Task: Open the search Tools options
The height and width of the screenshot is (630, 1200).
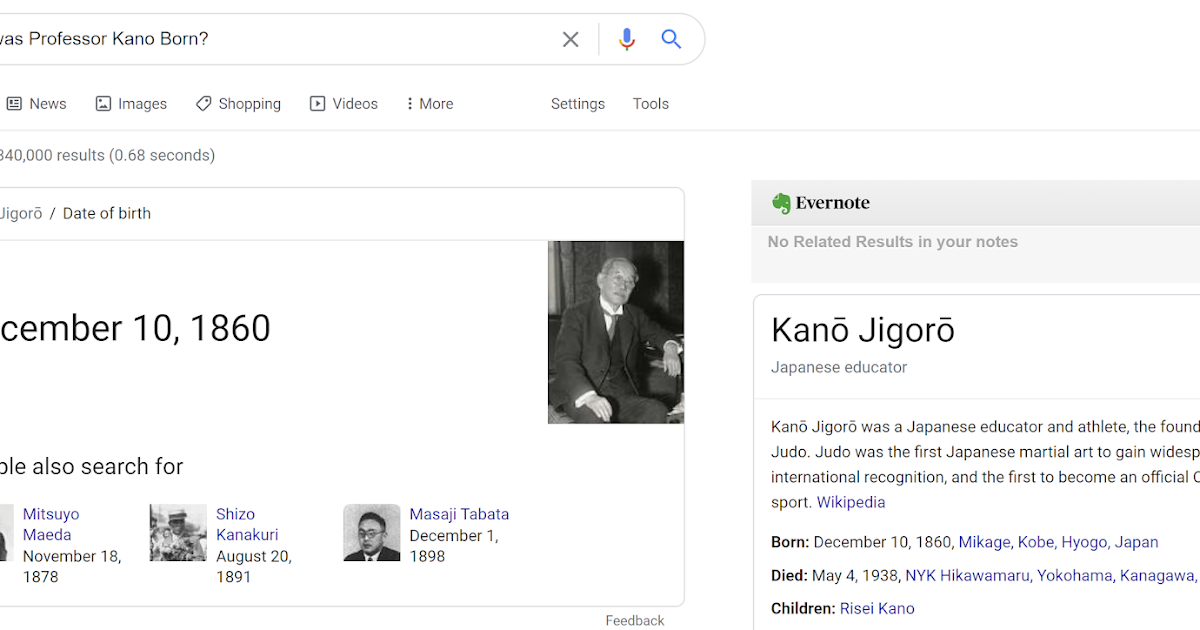Action: coord(650,103)
